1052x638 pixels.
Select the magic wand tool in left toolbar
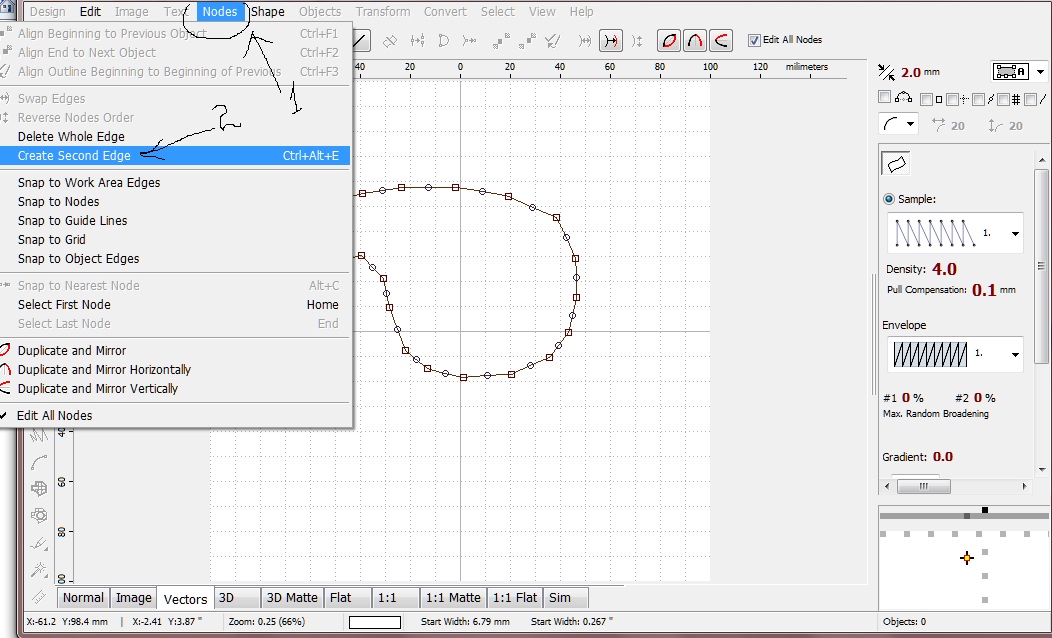tap(39, 569)
